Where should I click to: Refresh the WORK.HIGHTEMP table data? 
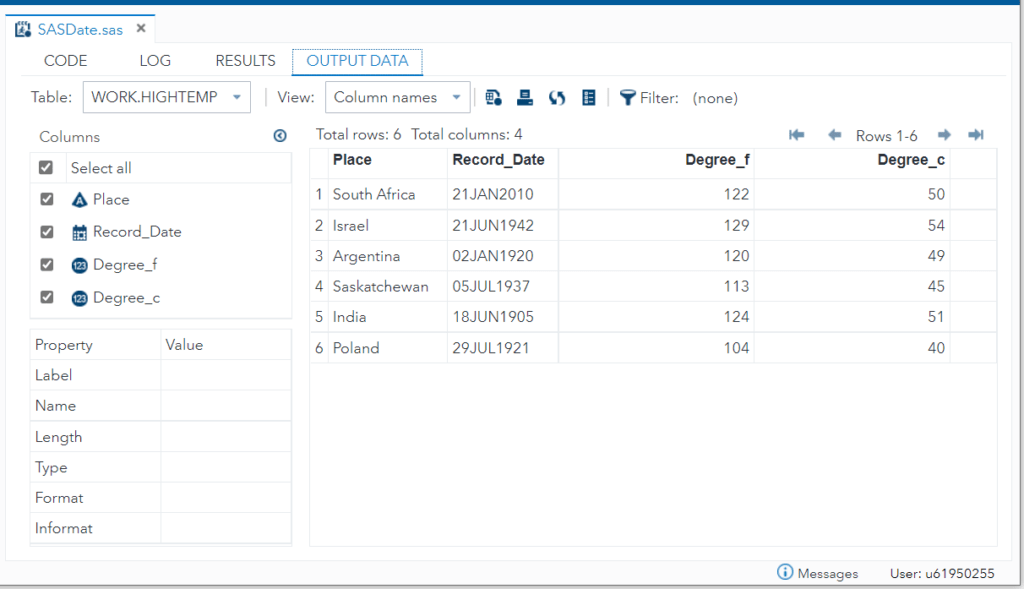pyautogui.click(x=557, y=97)
